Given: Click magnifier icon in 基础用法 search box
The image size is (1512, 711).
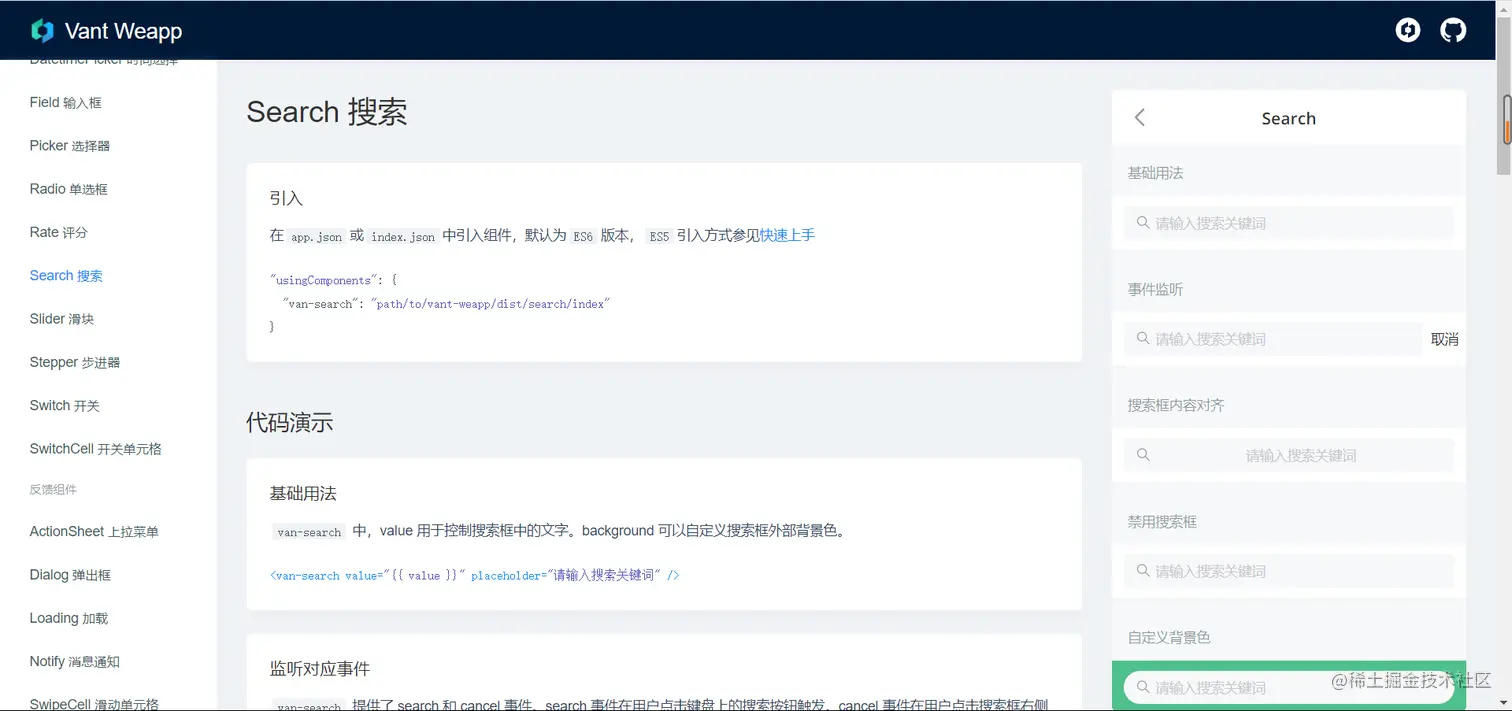Looking at the screenshot, I should [1142, 222].
